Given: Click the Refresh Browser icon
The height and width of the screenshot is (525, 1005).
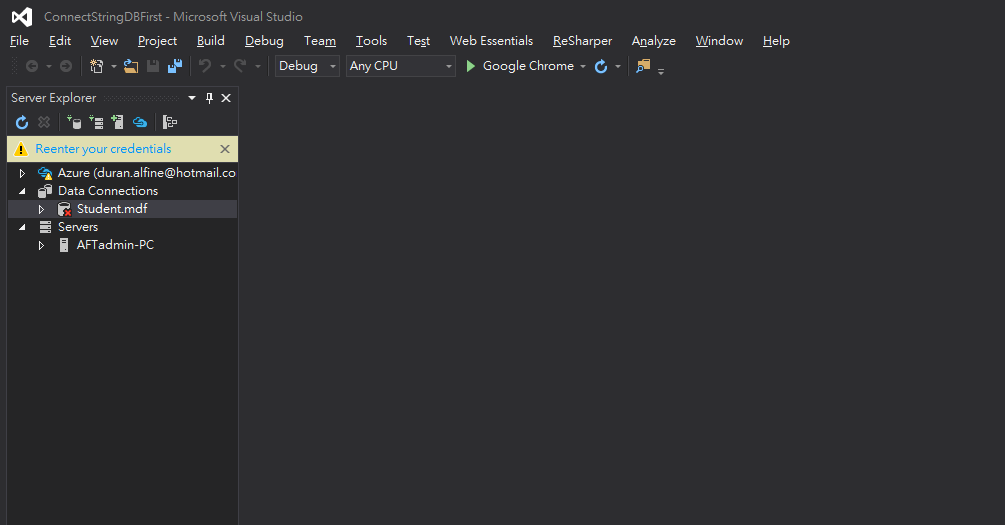Looking at the screenshot, I should (x=601, y=66).
